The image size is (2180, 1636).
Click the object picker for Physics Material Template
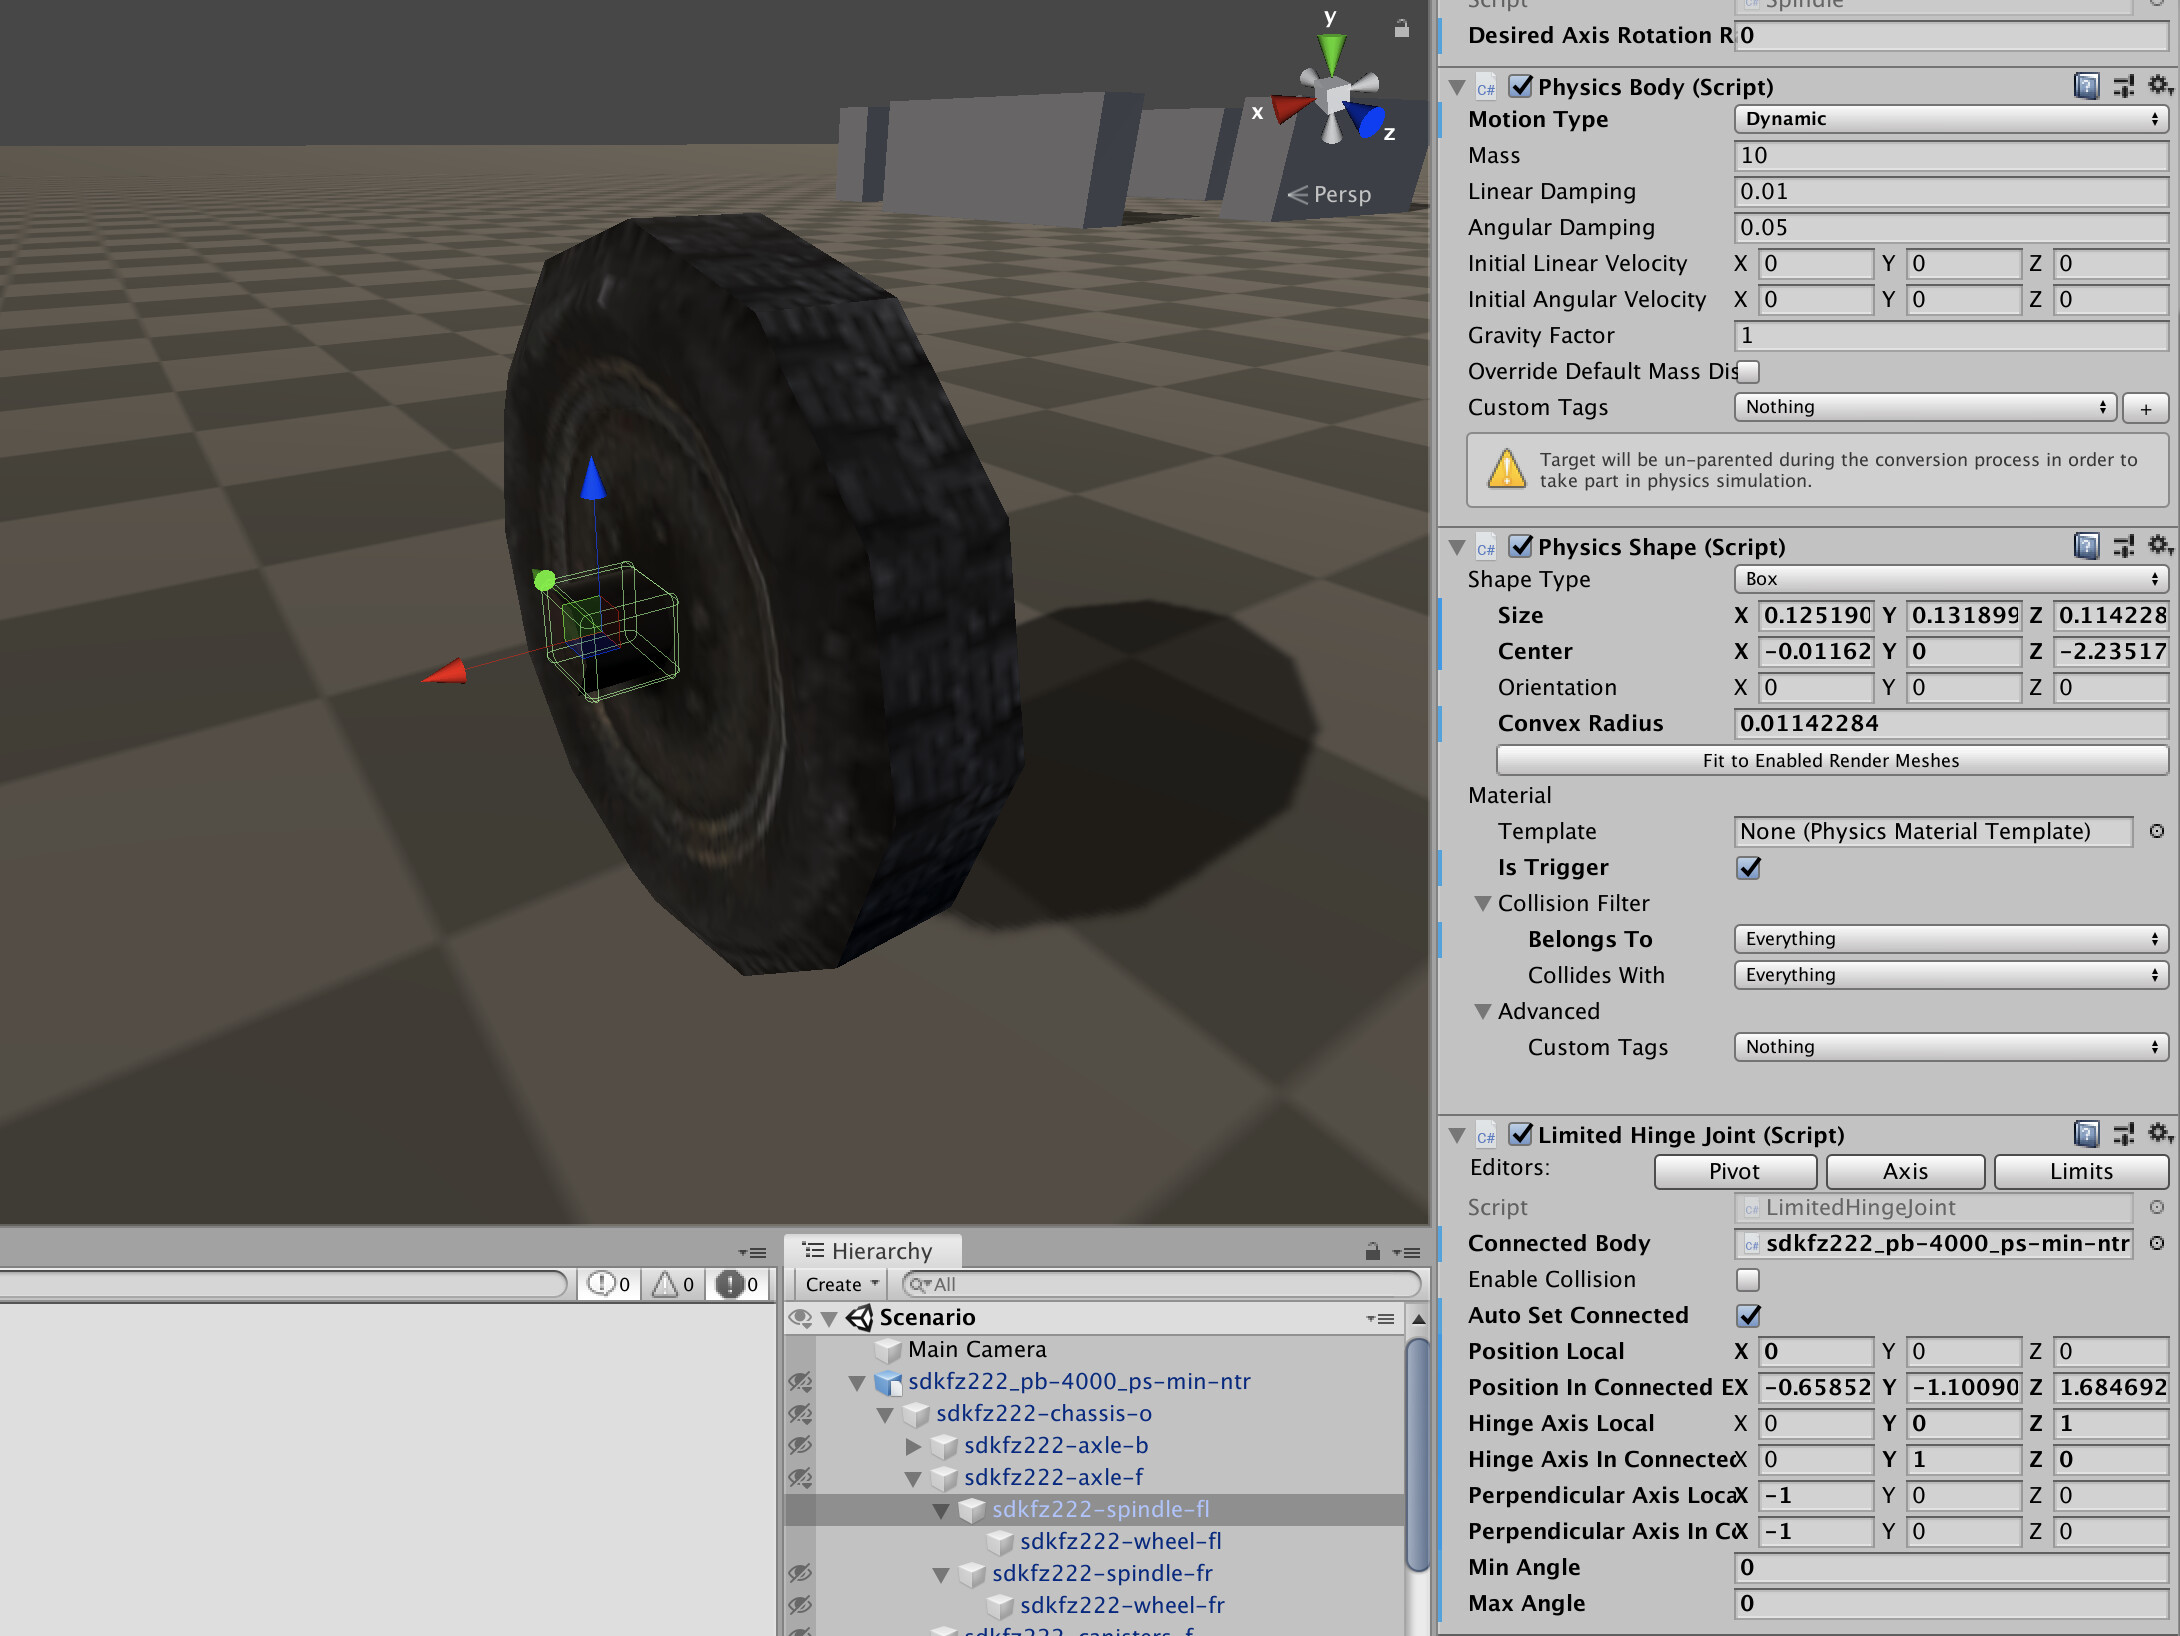(2156, 831)
